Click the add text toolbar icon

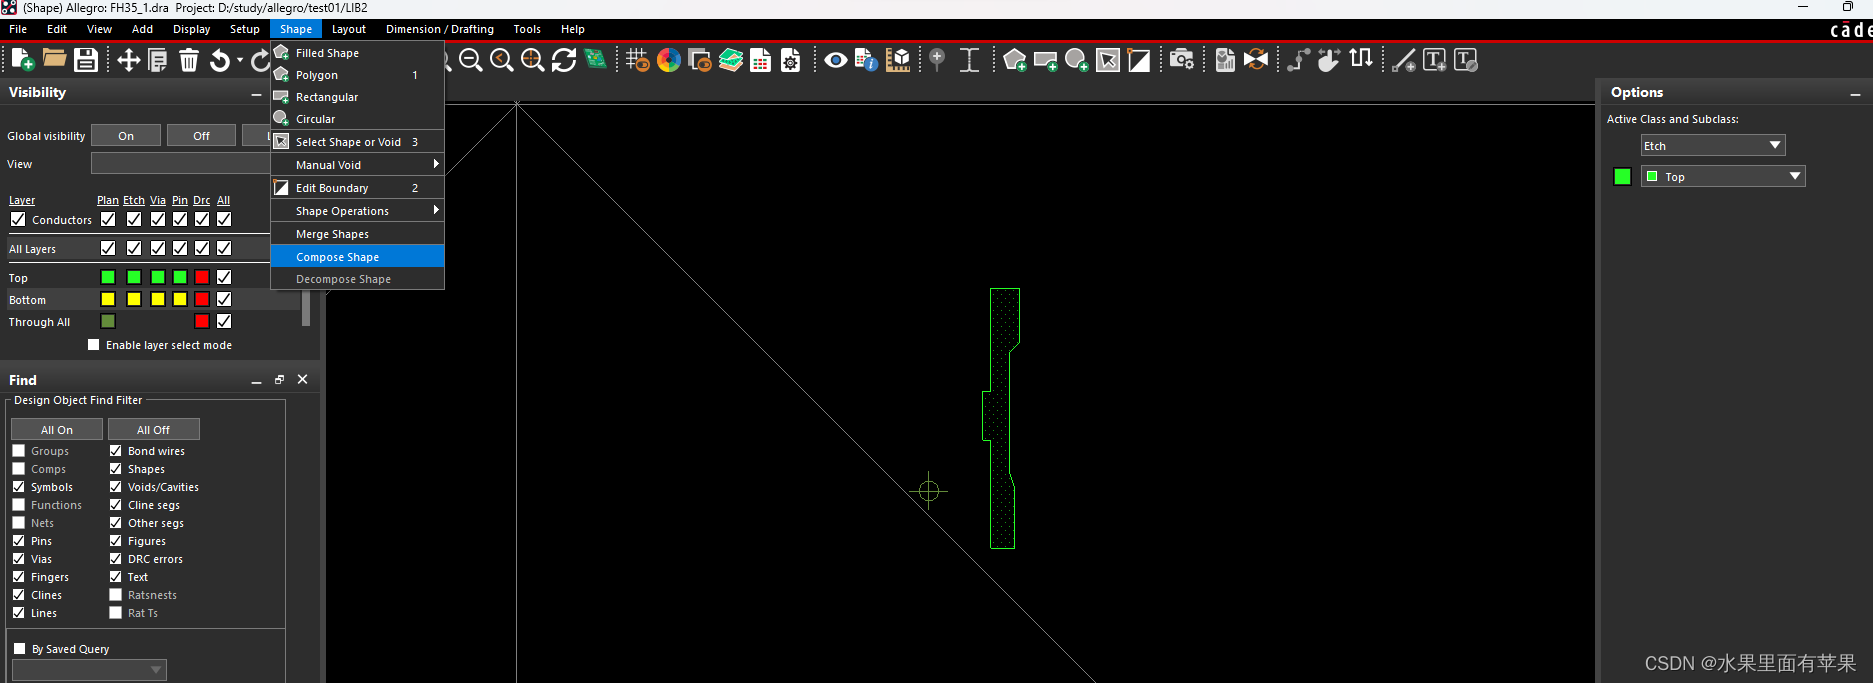tap(1434, 60)
